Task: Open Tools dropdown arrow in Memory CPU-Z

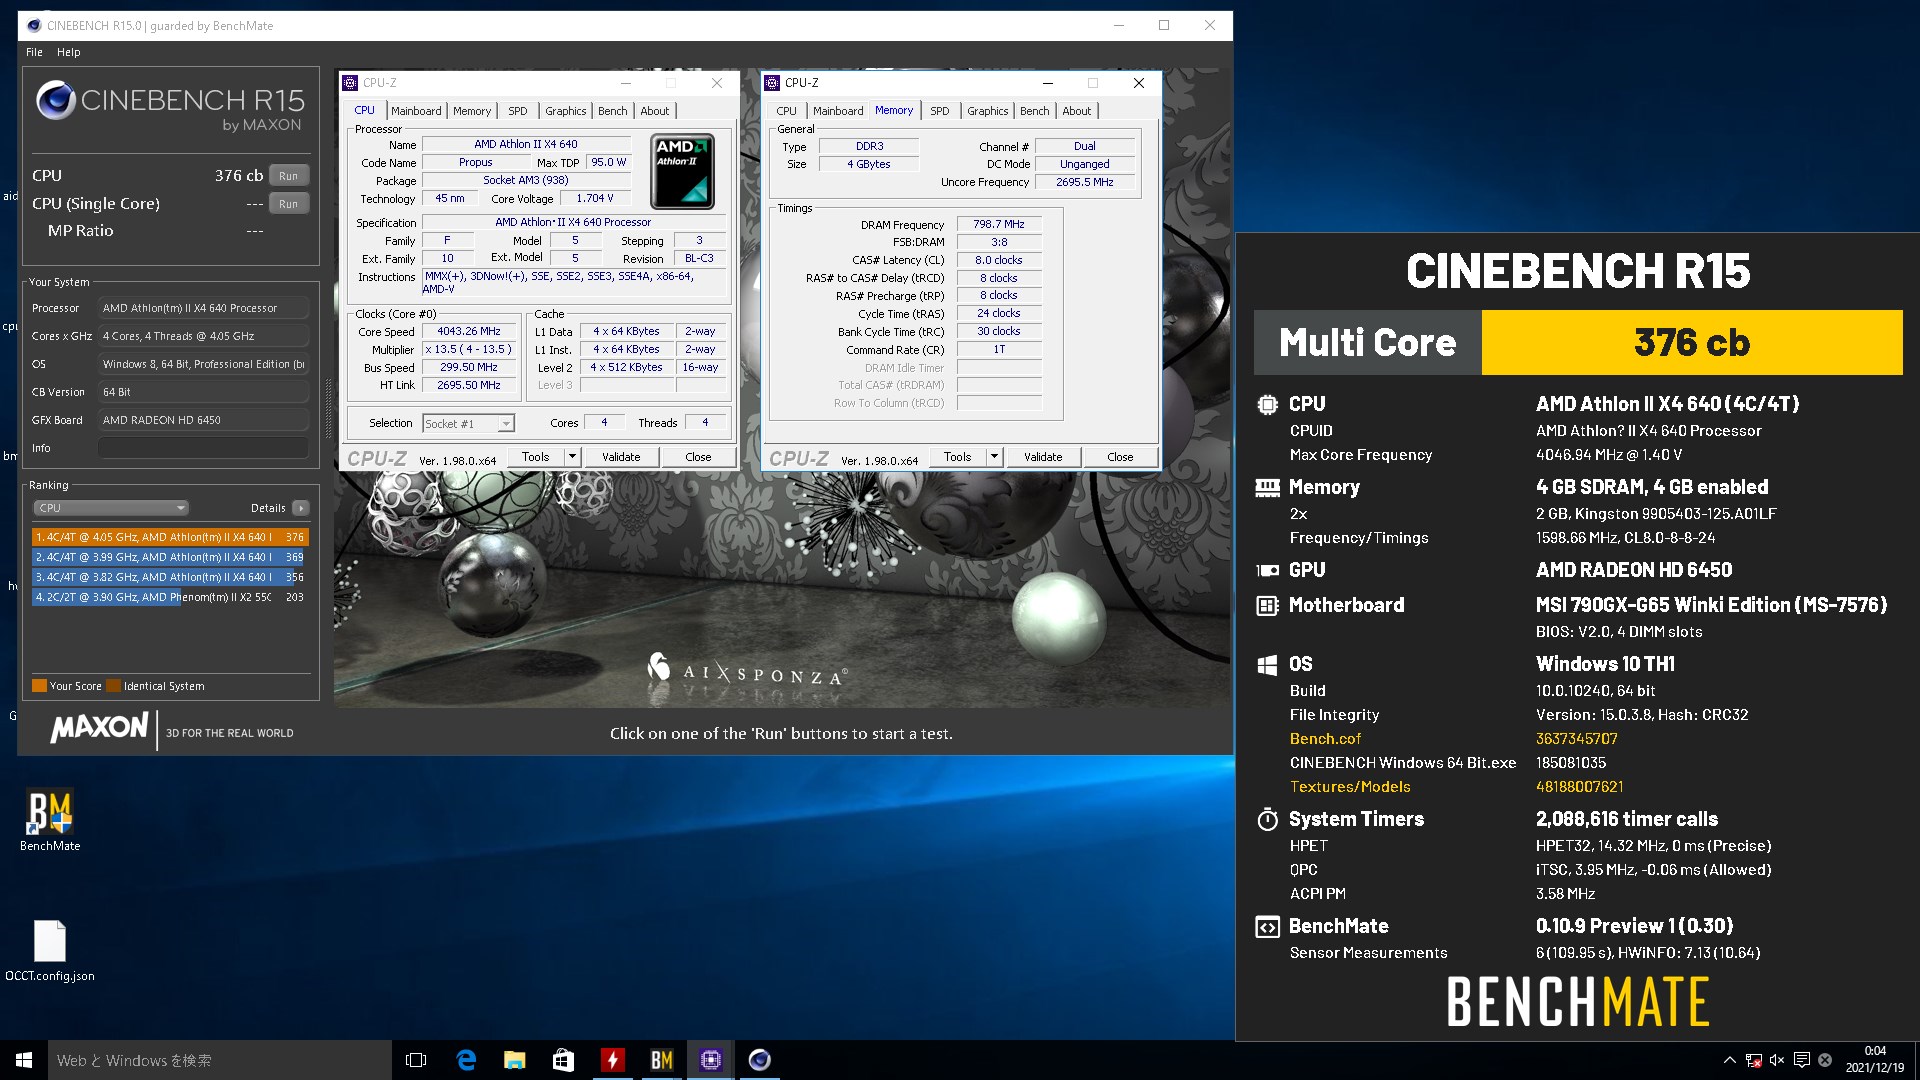Action: click(x=994, y=457)
